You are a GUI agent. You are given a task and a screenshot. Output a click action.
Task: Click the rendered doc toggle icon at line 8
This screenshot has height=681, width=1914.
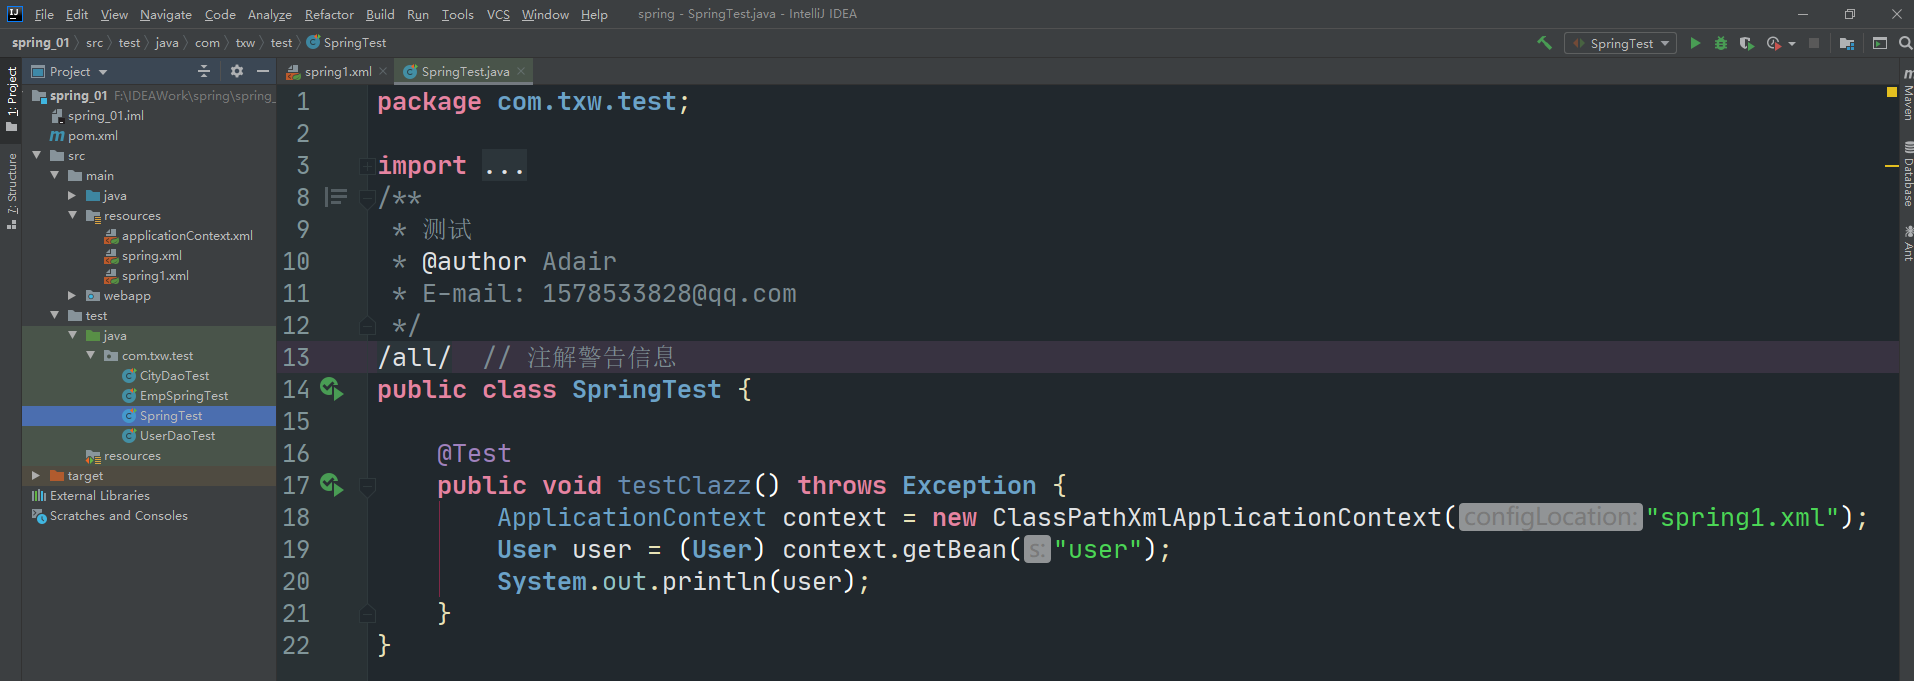pos(337,197)
